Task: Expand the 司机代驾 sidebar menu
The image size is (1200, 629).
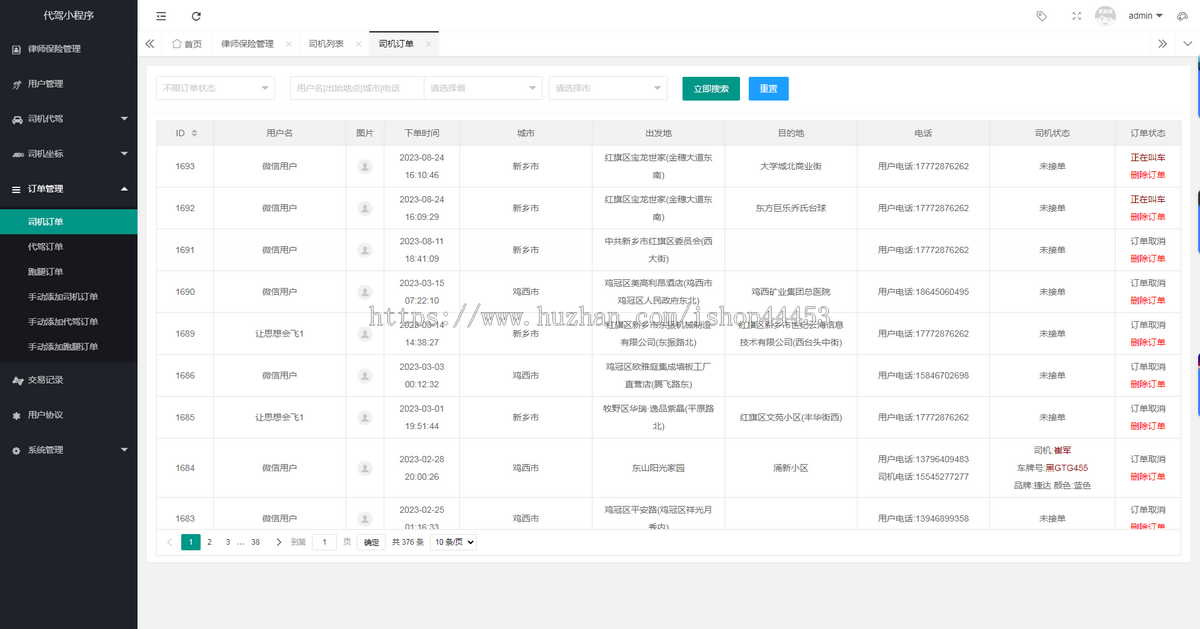Action: (124, 119)
